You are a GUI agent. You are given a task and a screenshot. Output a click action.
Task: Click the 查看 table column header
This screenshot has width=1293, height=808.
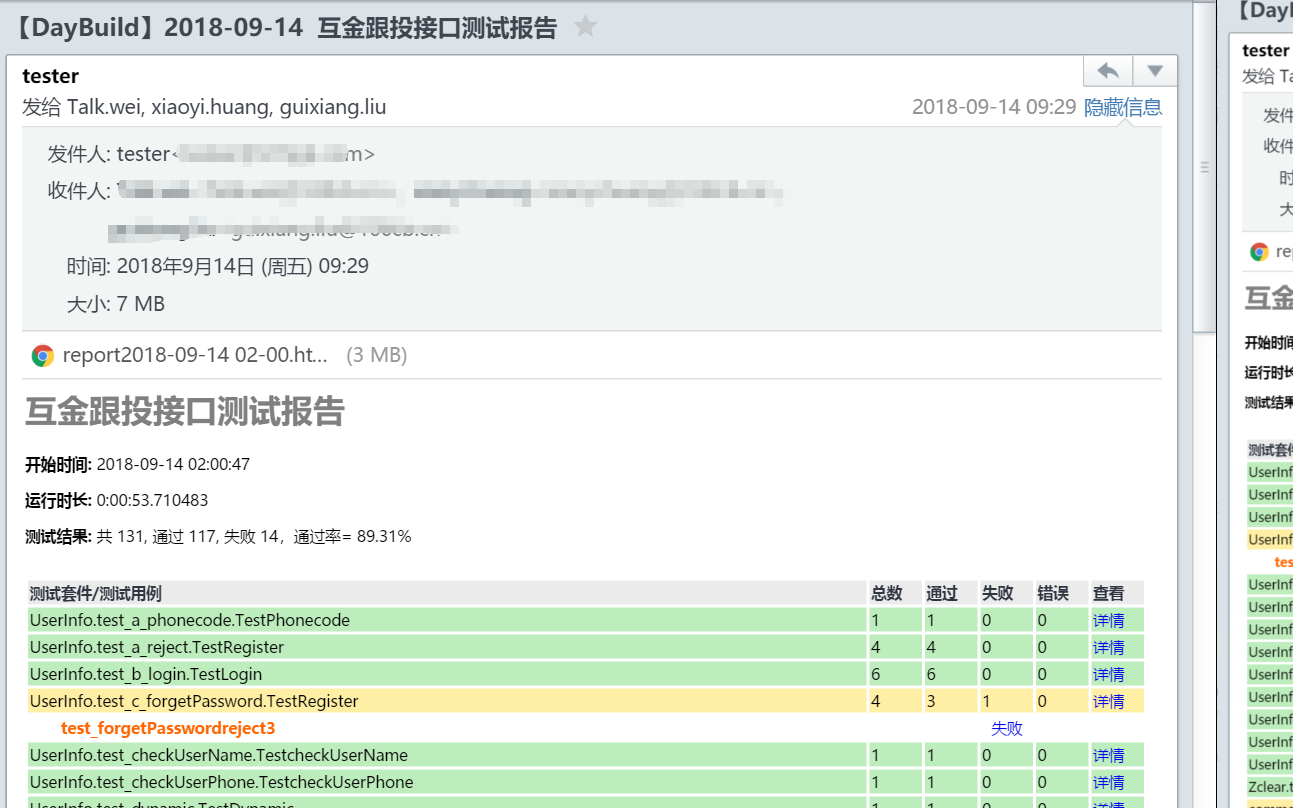[x=1108, y=593]
